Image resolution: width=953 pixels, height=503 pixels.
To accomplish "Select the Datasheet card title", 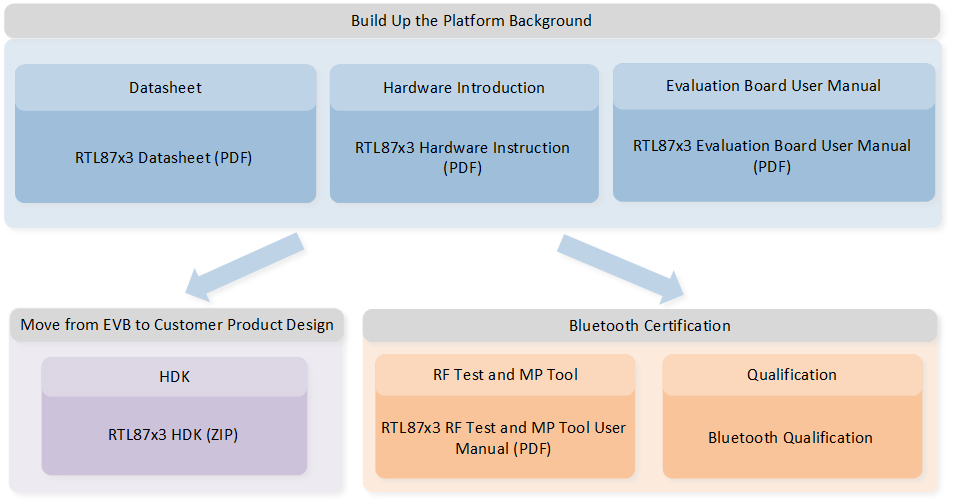I will (x=165, y=87).
